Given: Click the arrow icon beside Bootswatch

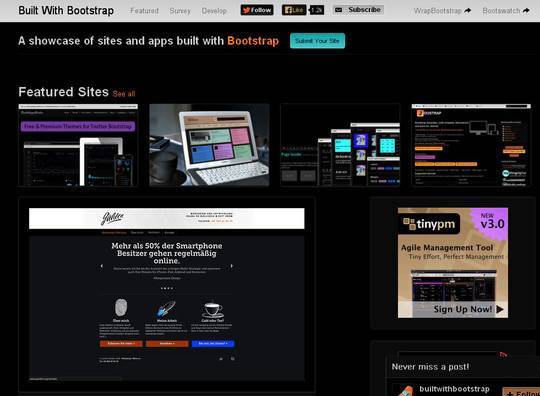Looking at the screenshot, I should tap(526, 11).
